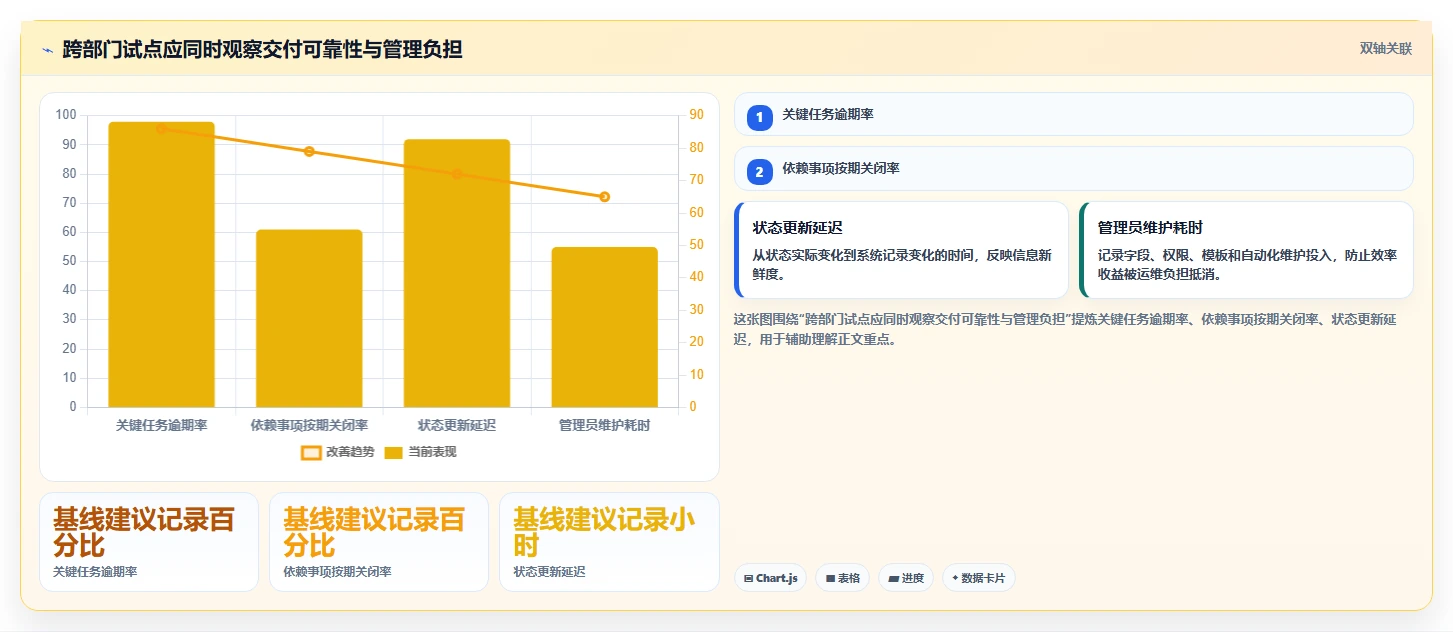Click the orange 改善趋势 legend swatch
This screenshot has width=1453, height=632.
pyautogui.click(x=311, y=452)
